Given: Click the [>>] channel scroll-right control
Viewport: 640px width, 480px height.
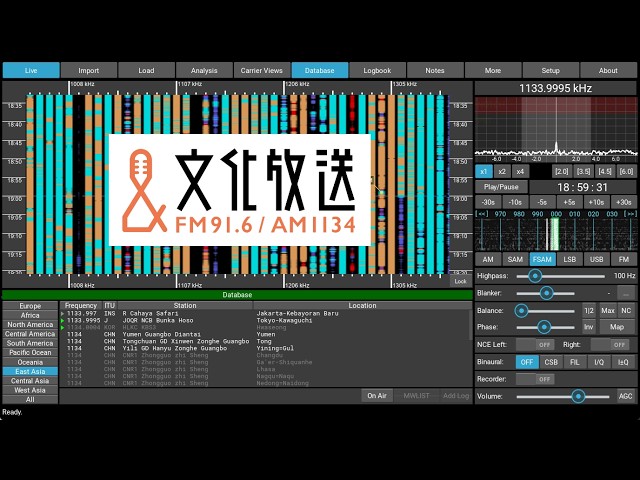Looking at the screenshot, I should click(629, 214).
